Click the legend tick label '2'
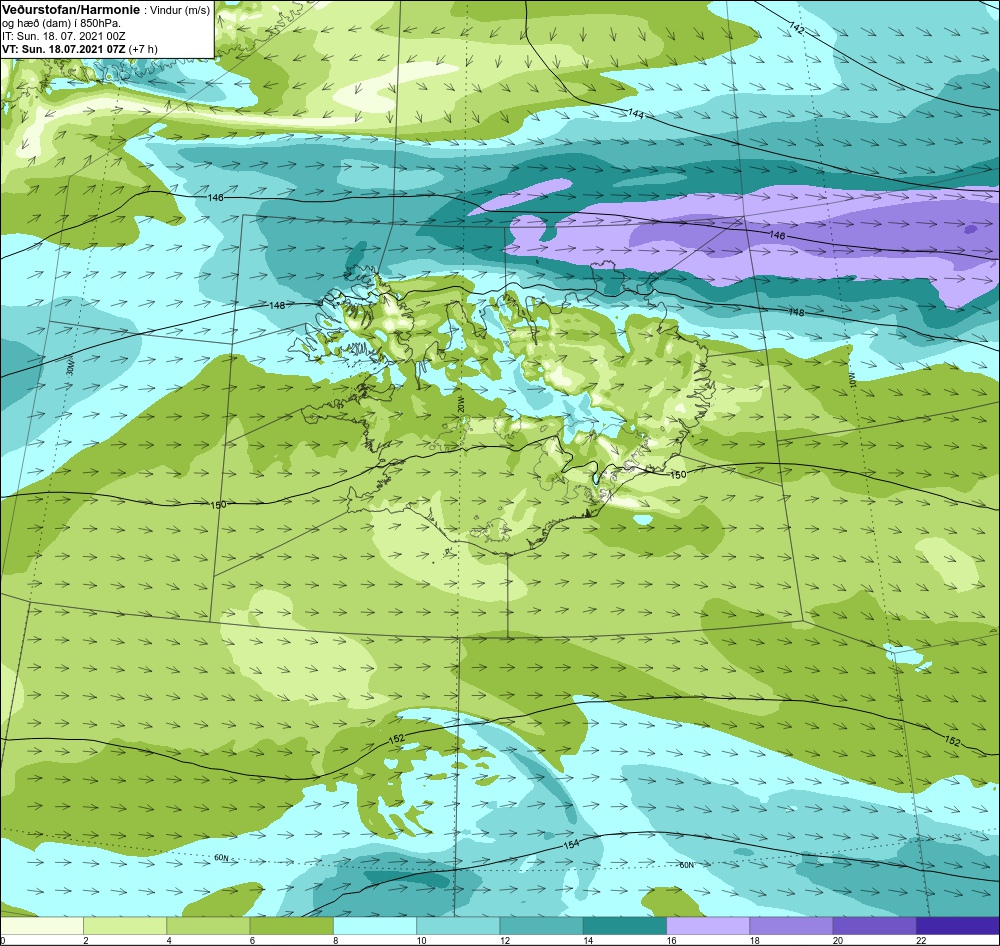 tap(85, 940)
